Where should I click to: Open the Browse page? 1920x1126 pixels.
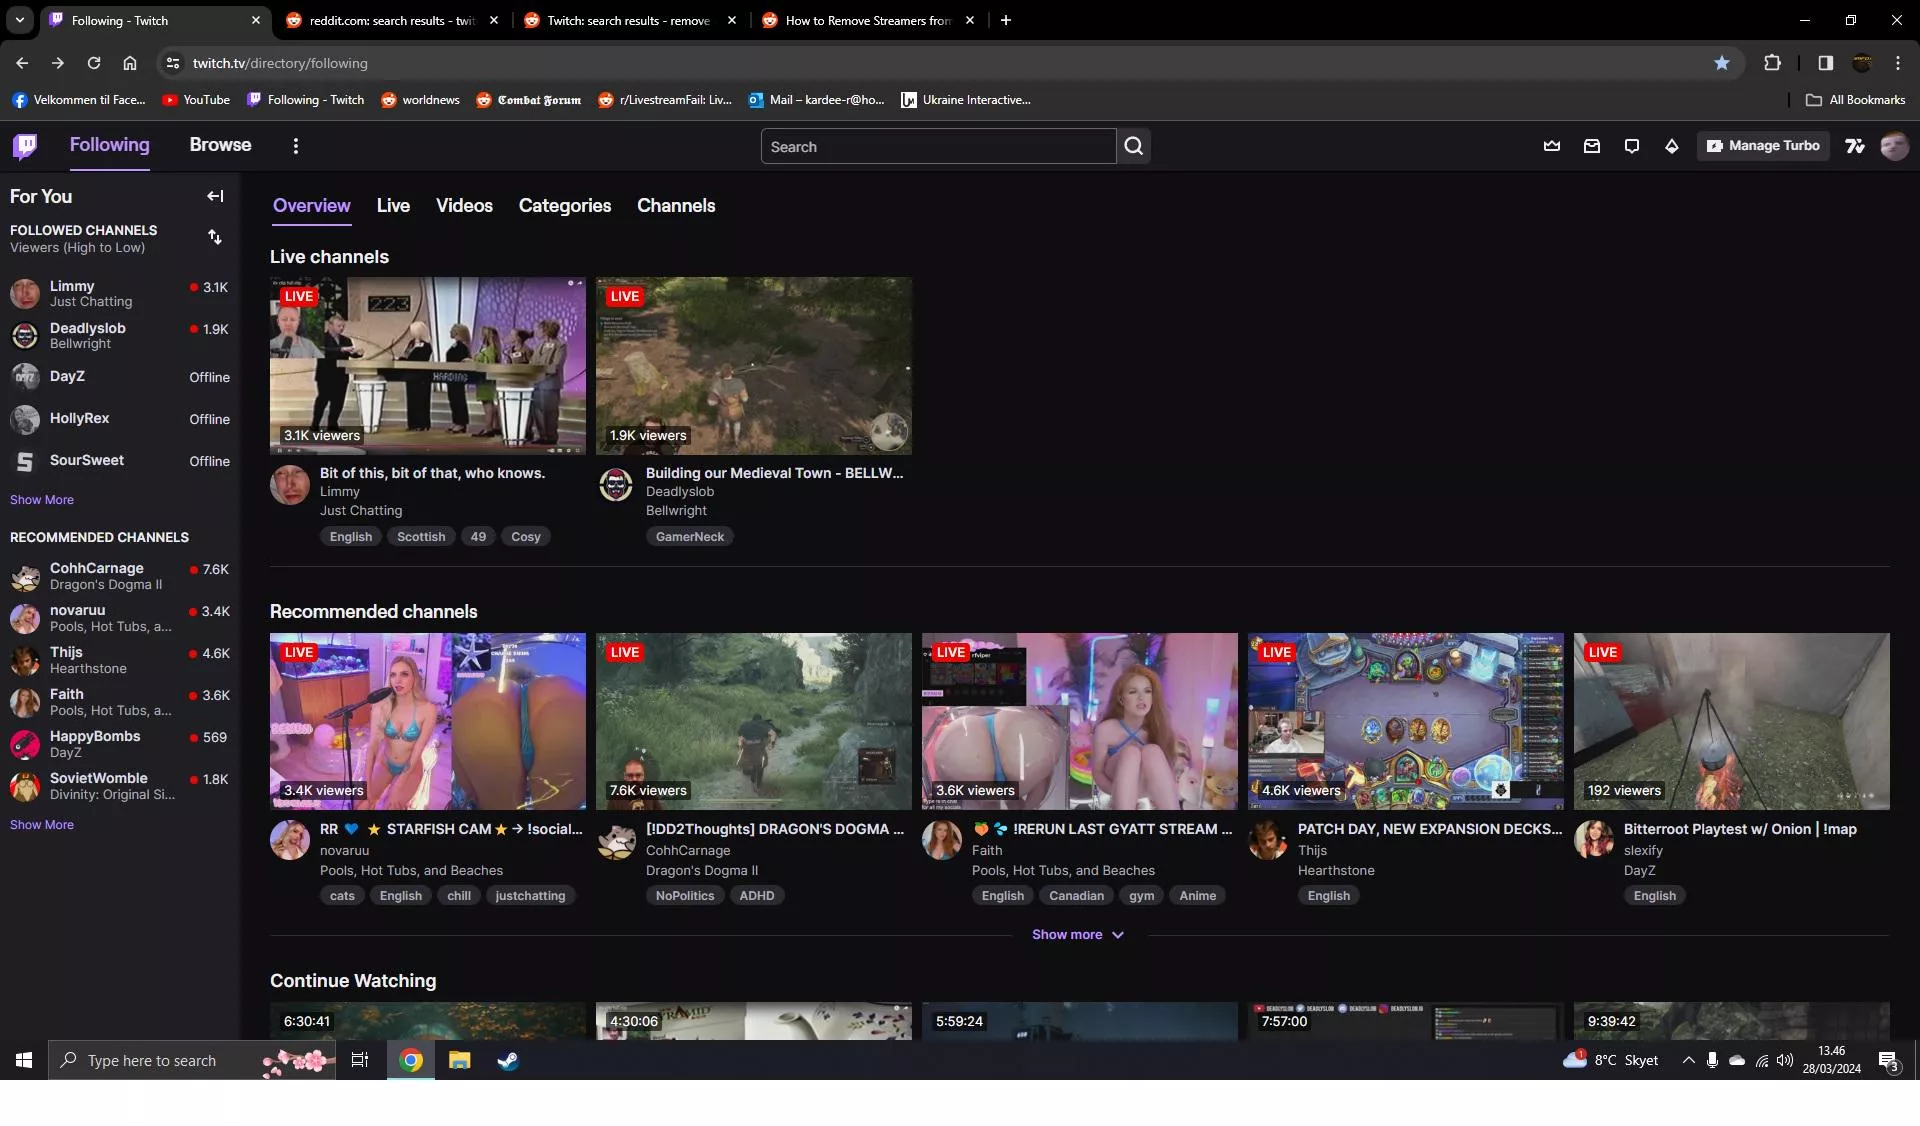[220, 145]
